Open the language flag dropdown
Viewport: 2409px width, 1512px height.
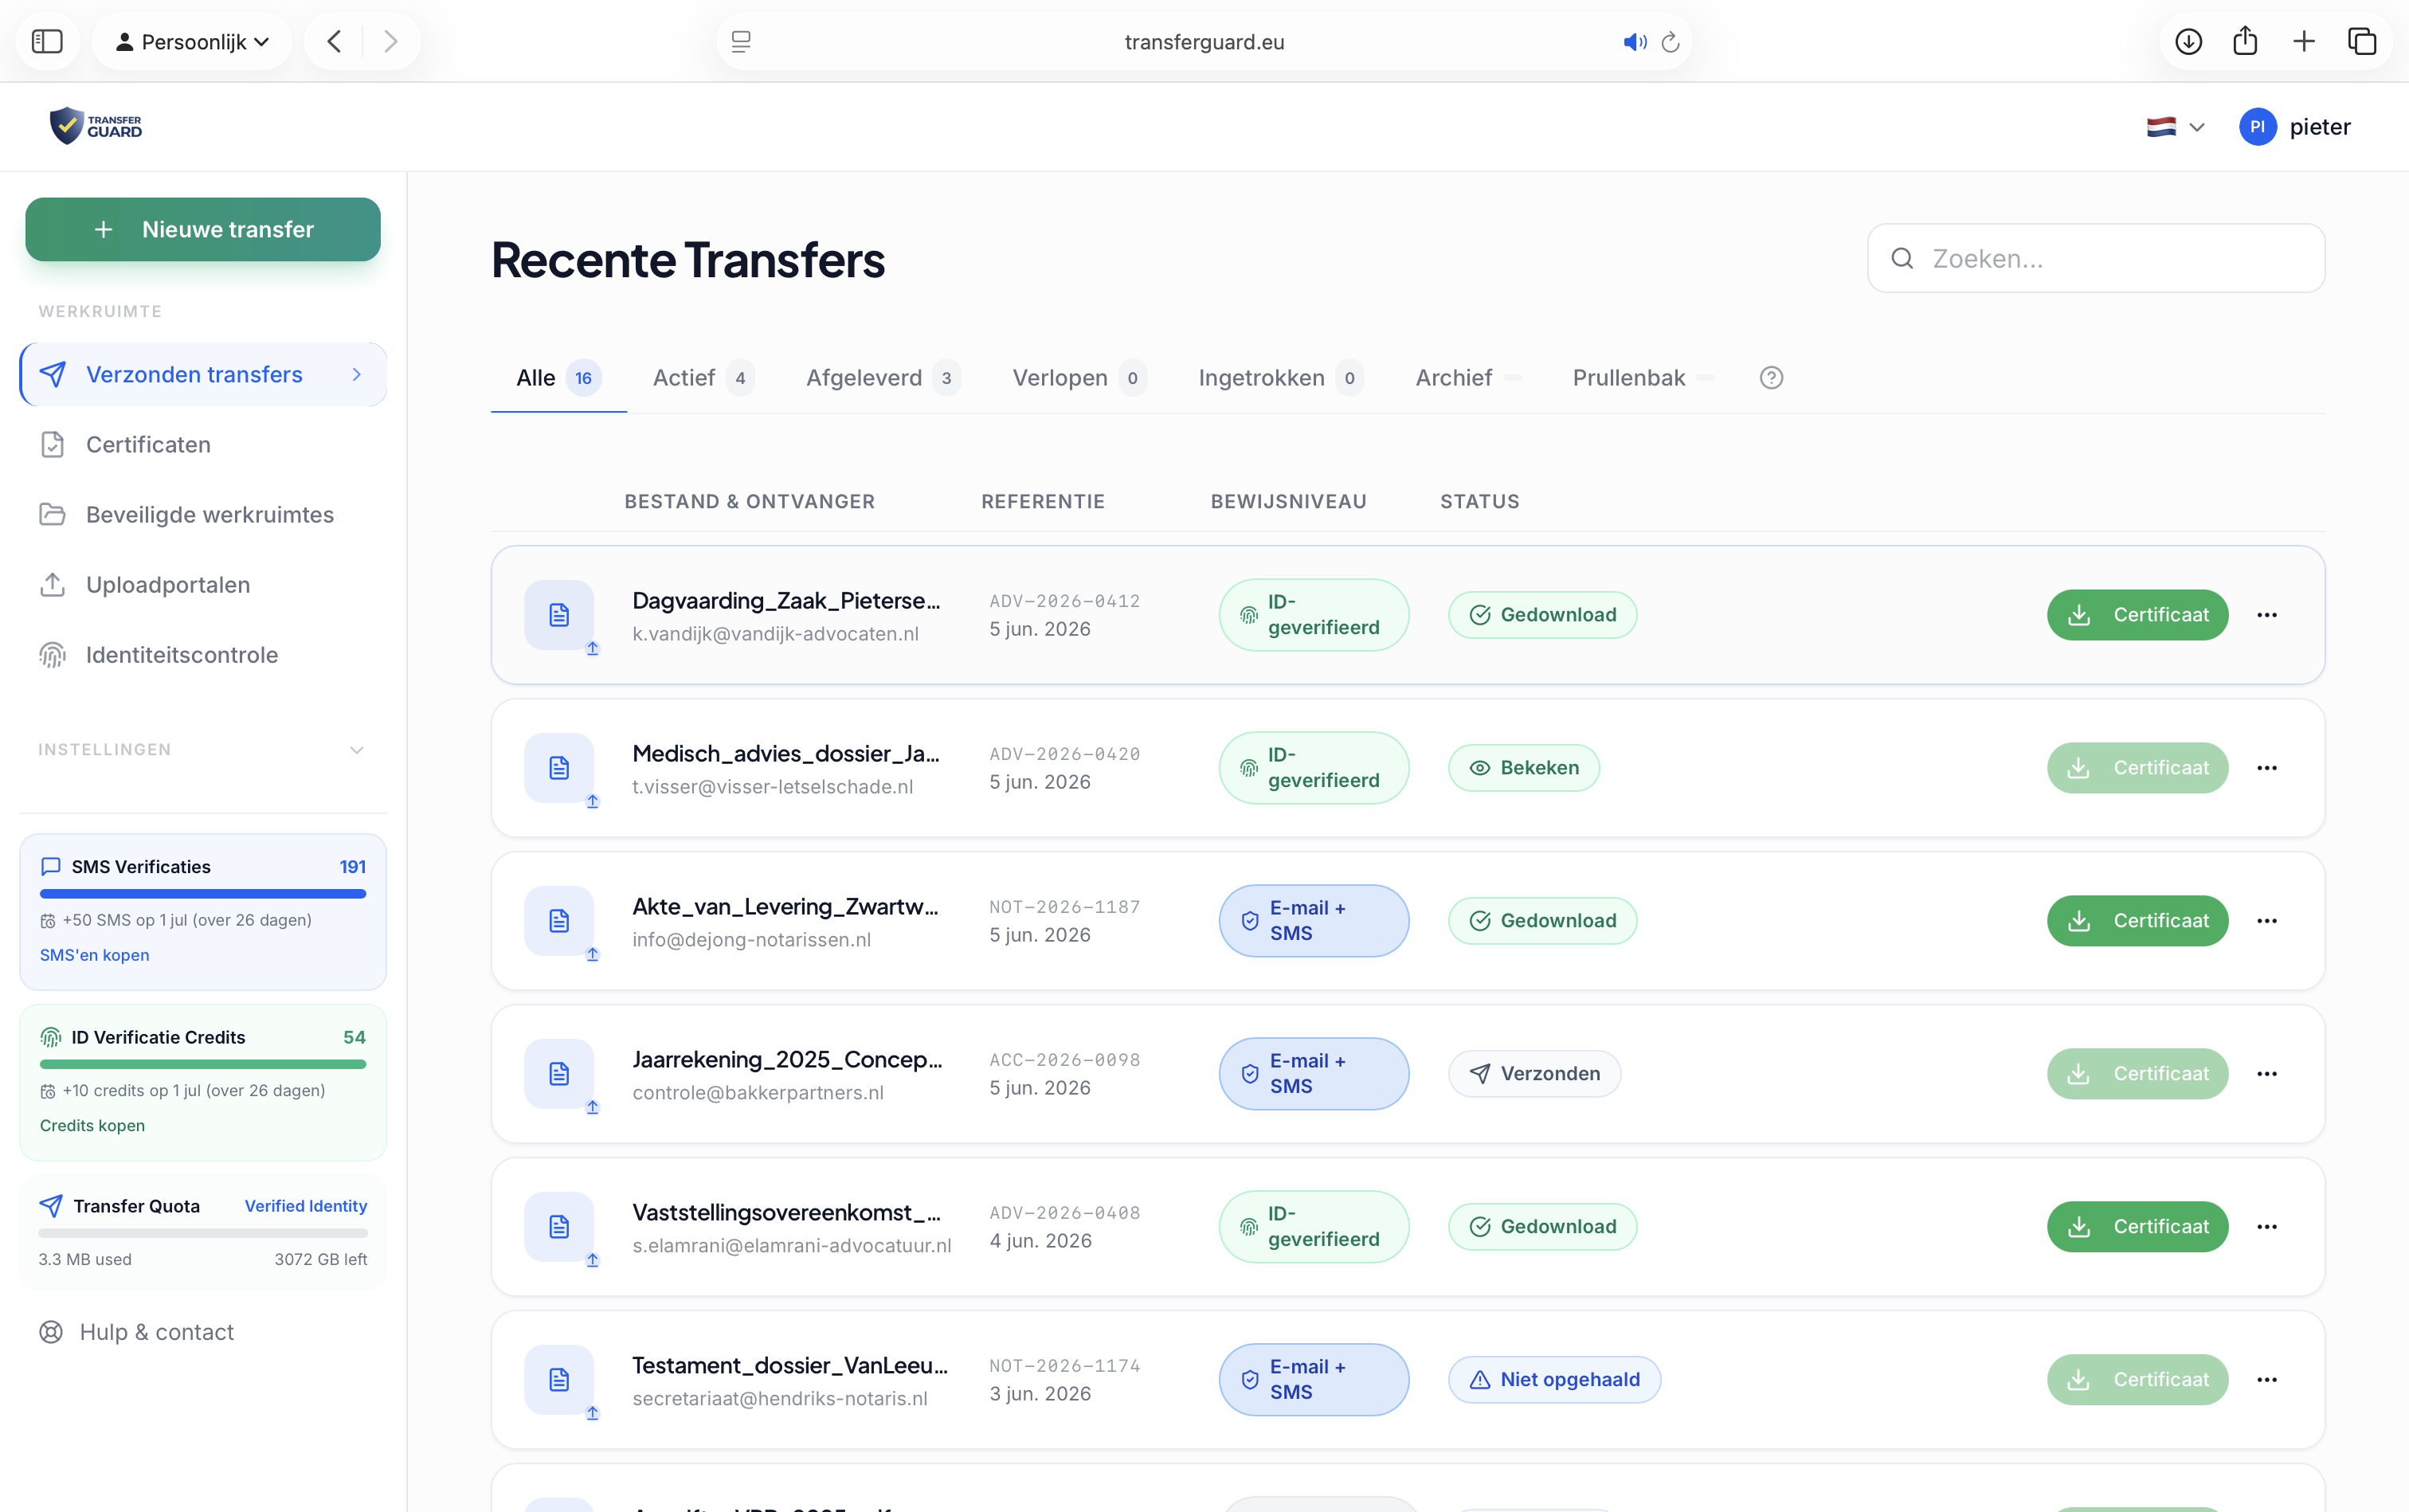click(x=2175, y=127)
